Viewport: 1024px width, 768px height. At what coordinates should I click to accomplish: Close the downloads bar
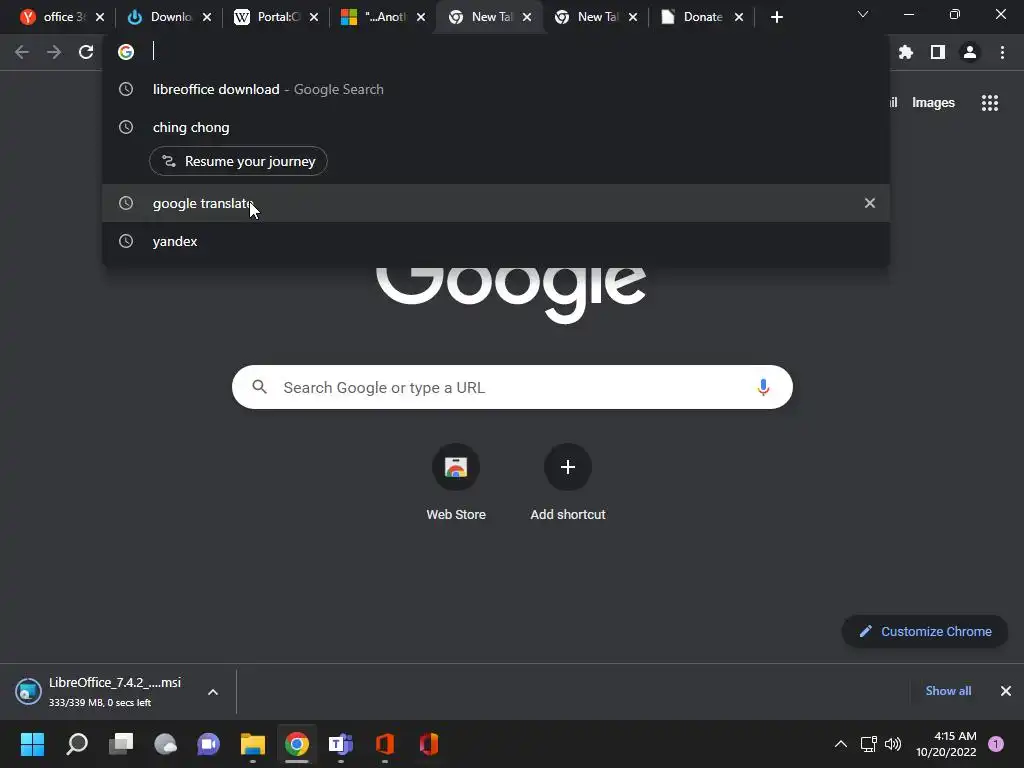pos(1006,691)
